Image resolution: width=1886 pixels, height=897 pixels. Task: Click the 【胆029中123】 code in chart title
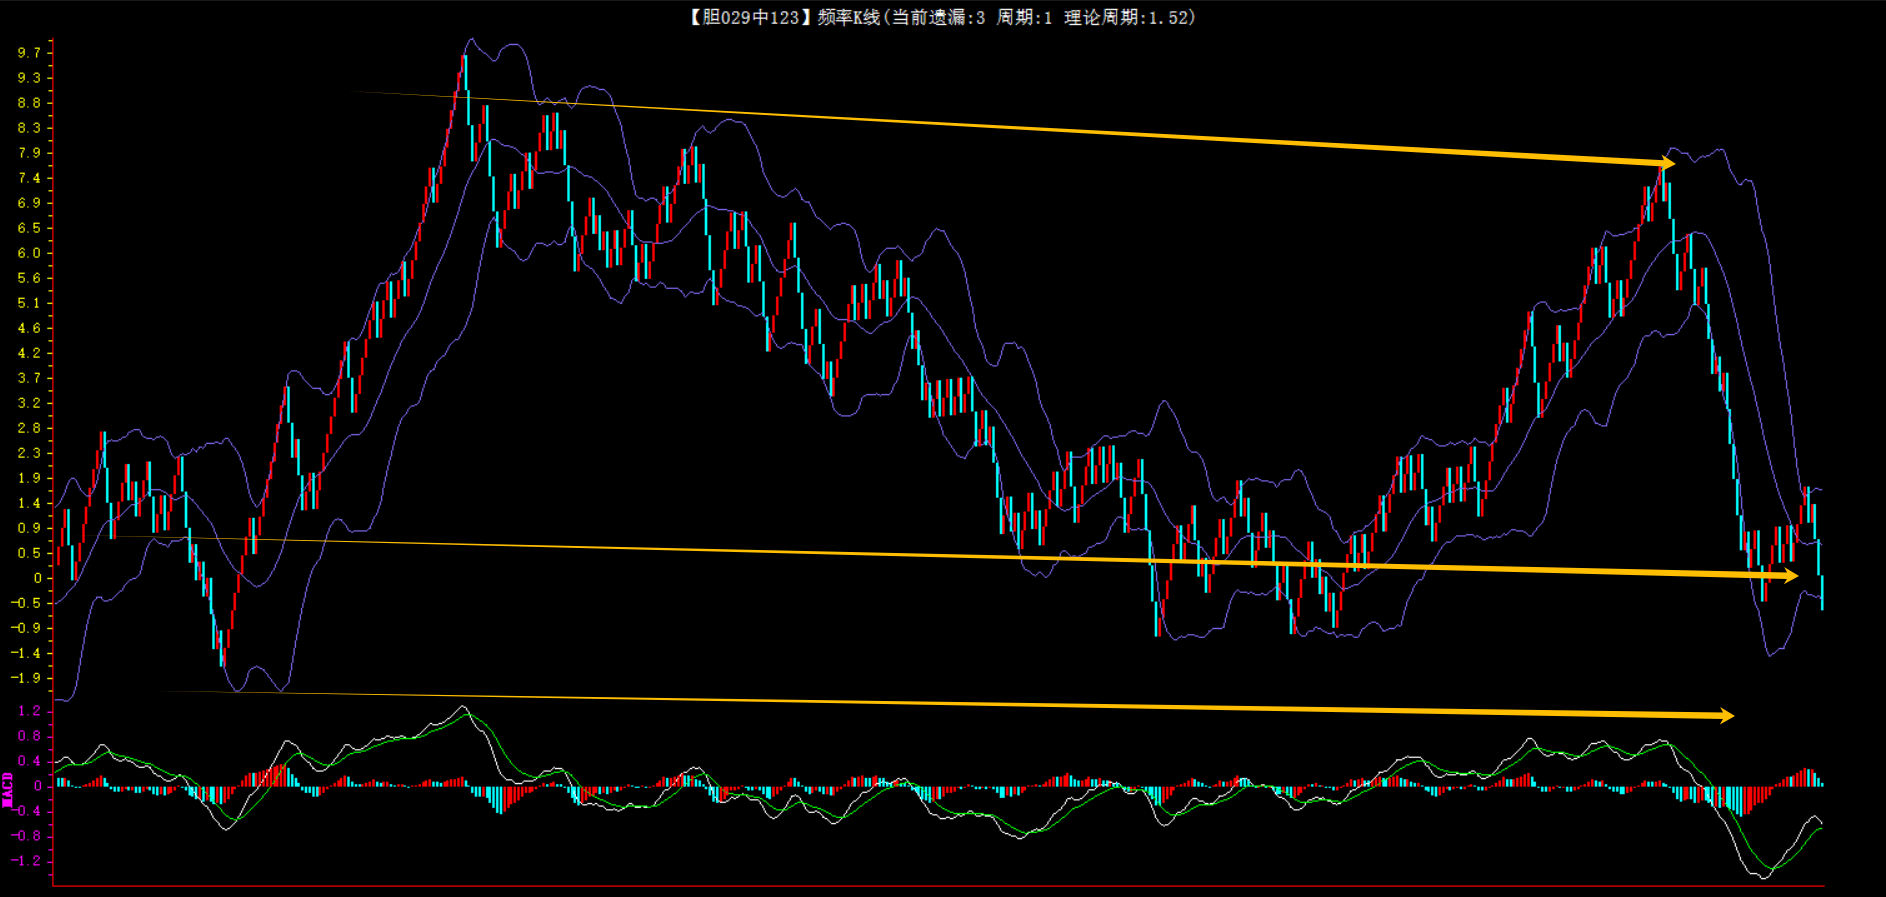(x=747, y=17)
